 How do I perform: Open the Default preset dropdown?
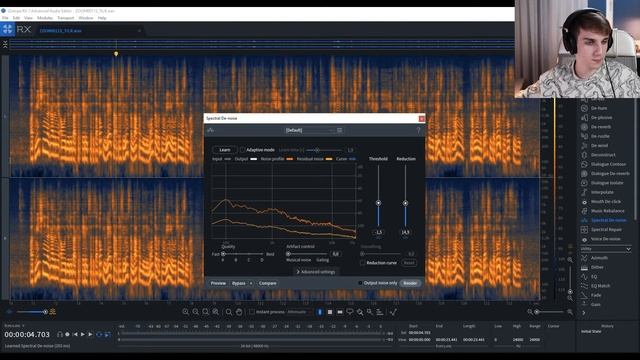coord(309,130)
